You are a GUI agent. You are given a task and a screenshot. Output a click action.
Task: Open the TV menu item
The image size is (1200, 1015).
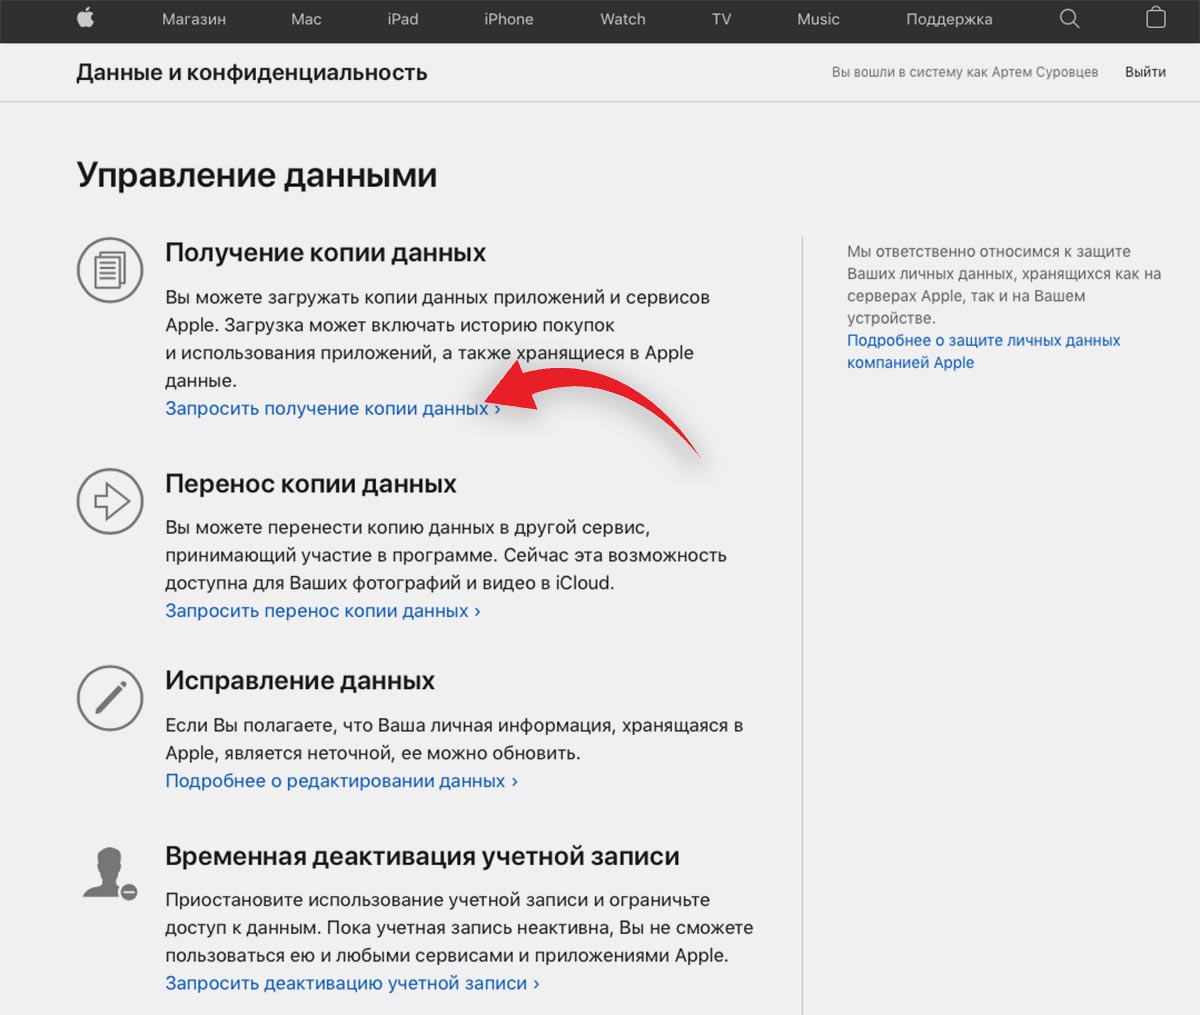tap(721, 19)
